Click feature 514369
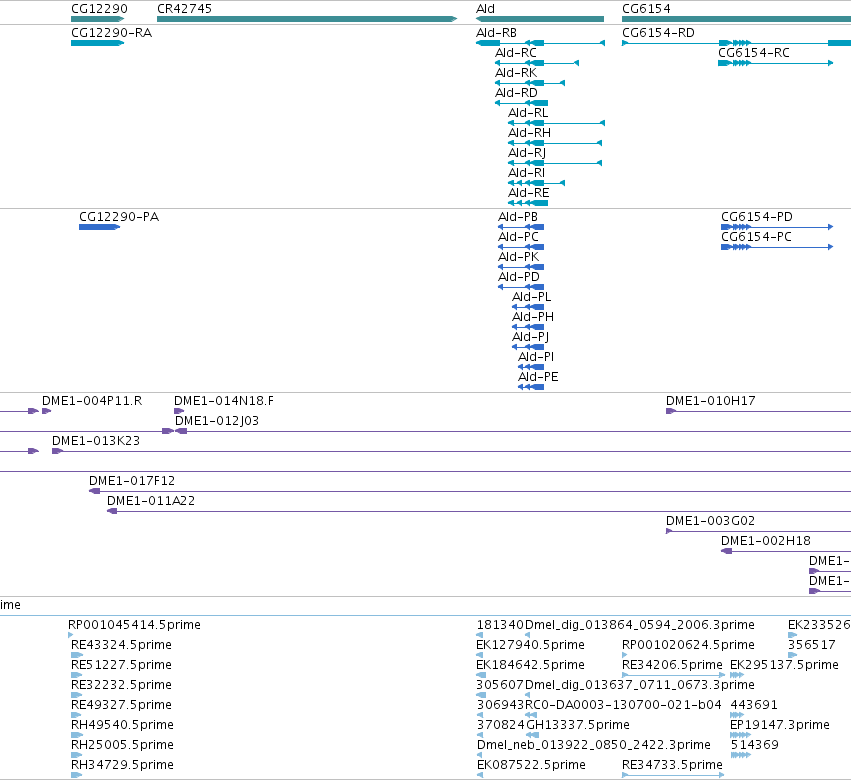Image resolution: width=851 pixels, height=780 pixels. click(741, 755)
